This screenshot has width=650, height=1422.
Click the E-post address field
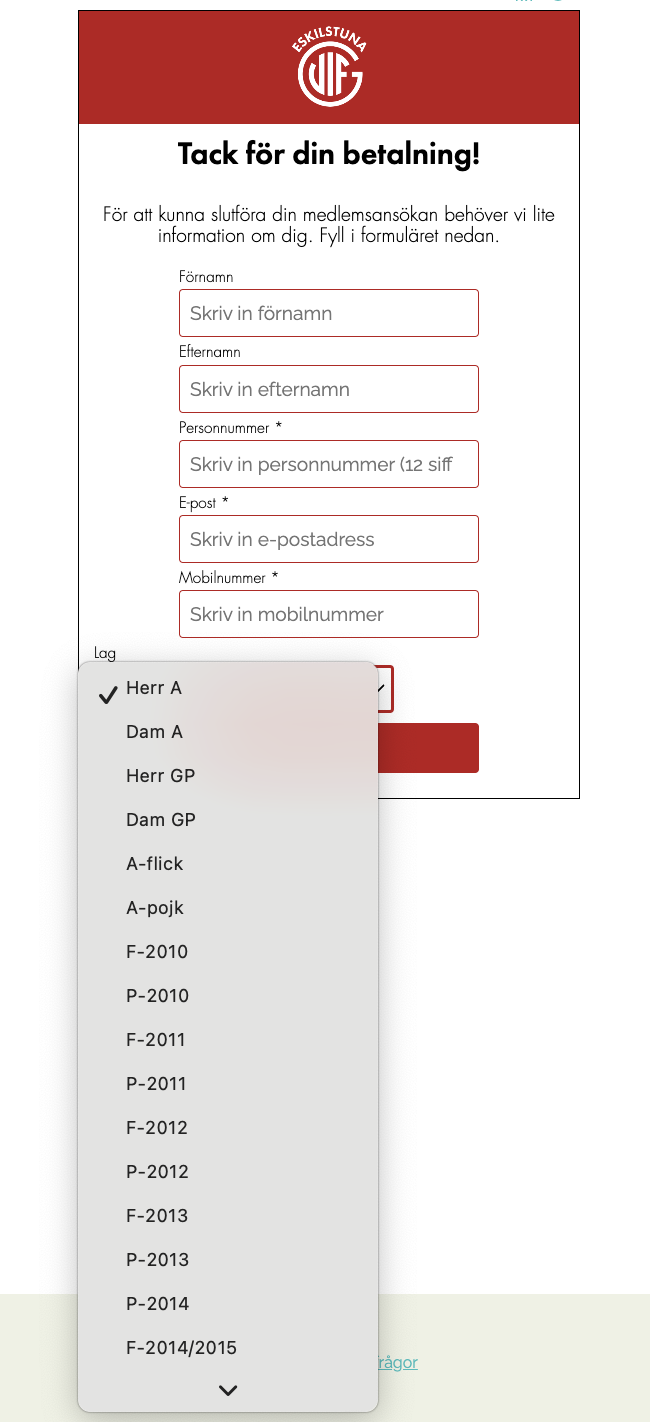coord(329,539)
